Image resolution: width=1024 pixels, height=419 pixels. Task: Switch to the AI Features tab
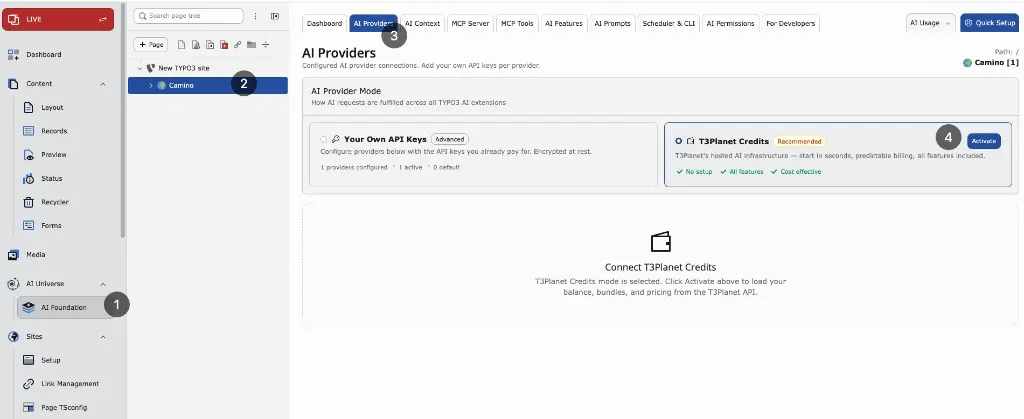pos(564,23)
